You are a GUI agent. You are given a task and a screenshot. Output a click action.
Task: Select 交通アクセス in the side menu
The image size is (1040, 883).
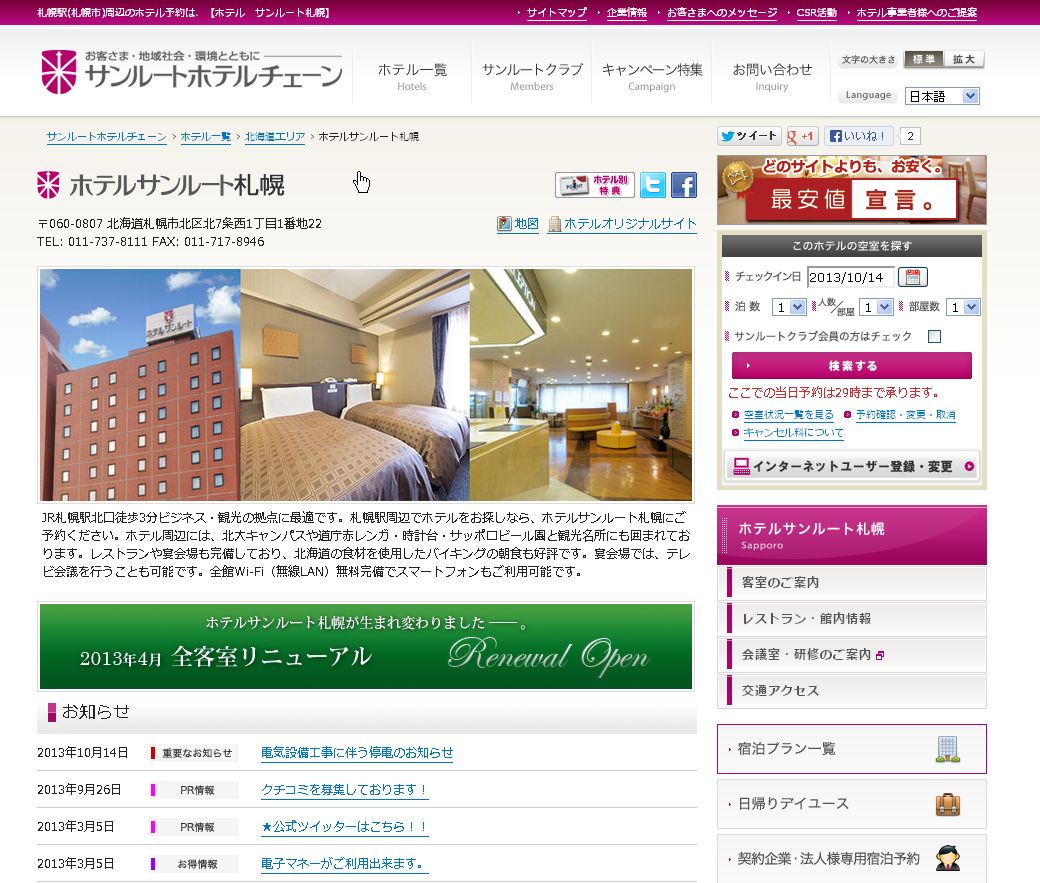tap(852, 691)
